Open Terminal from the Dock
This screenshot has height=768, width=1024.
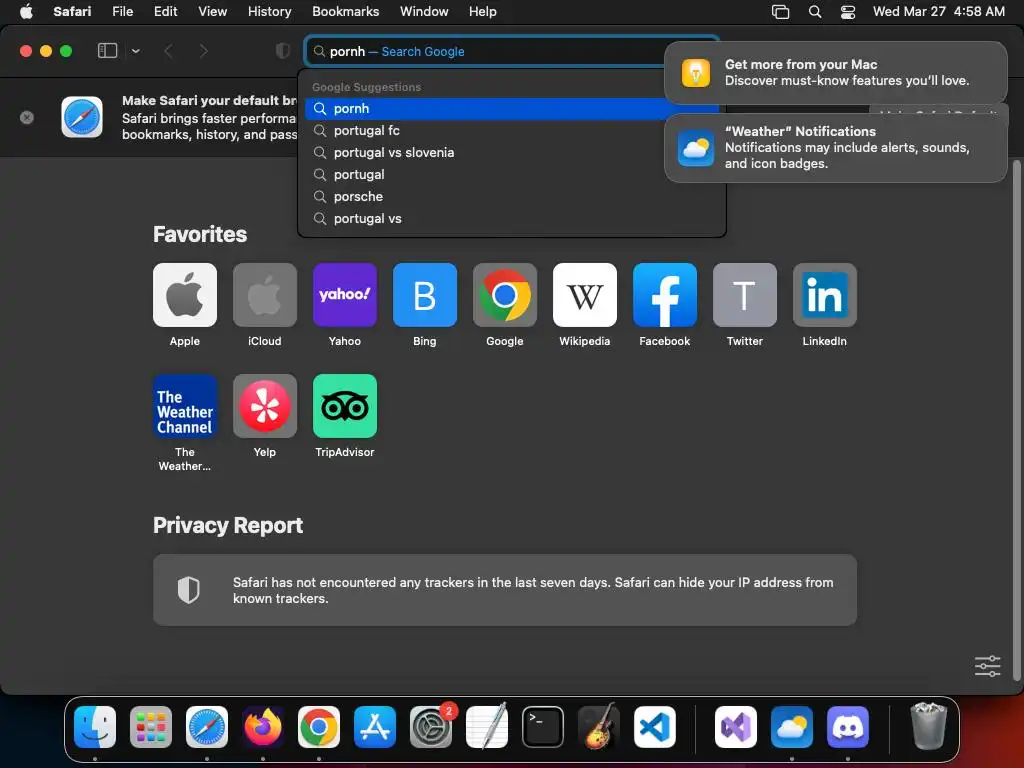tap(543, 727)
